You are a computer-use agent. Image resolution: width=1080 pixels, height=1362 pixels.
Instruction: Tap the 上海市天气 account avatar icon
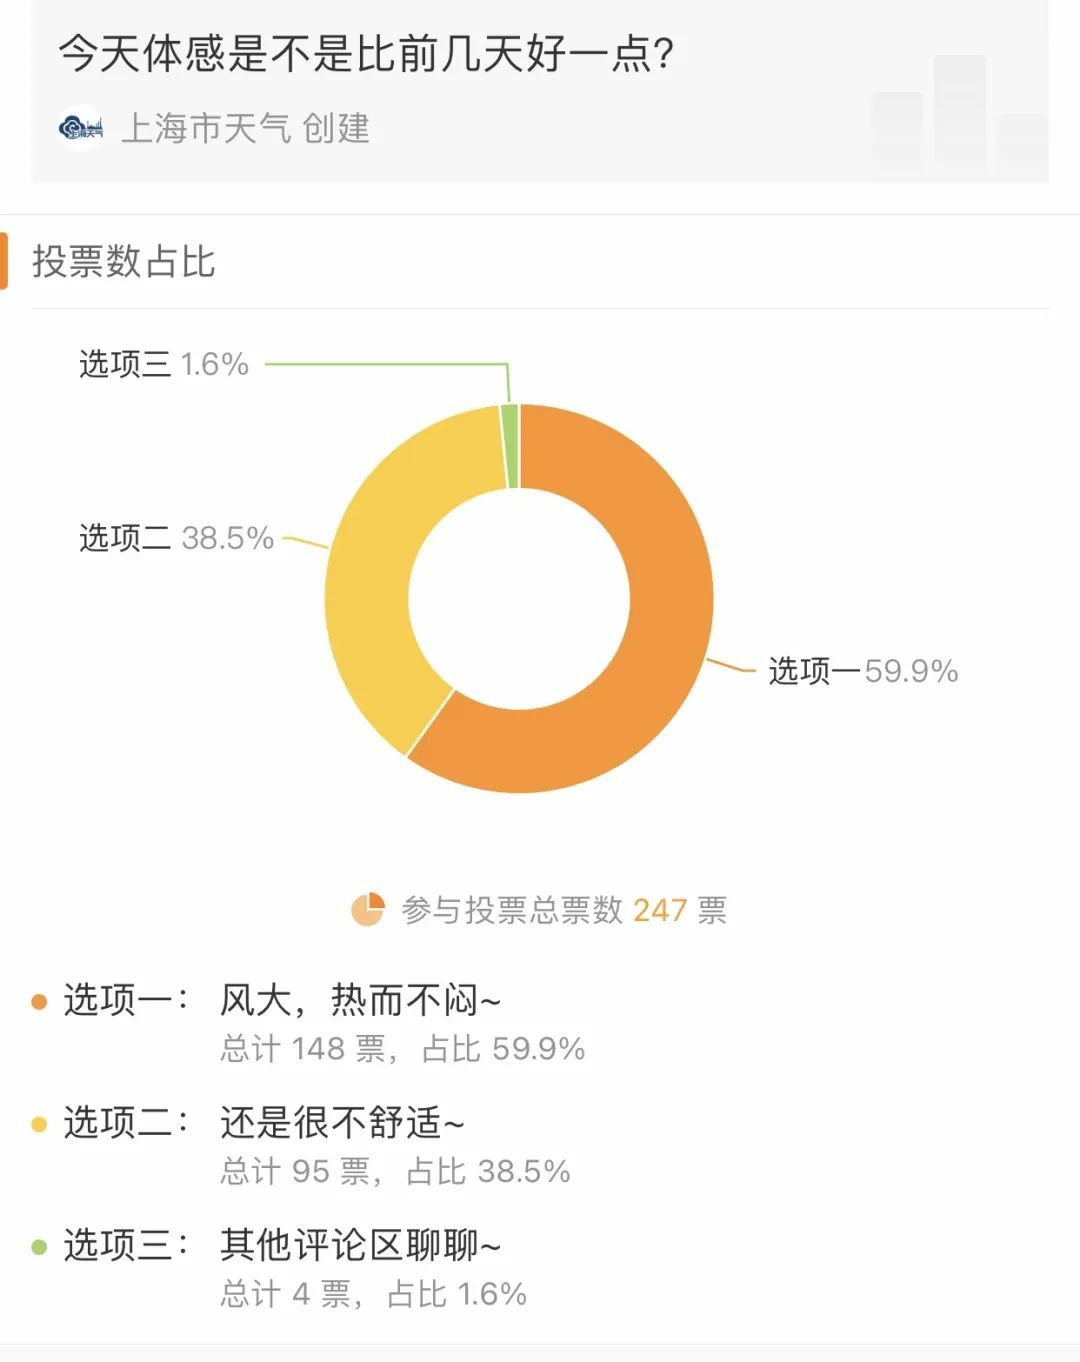(81, 128)
